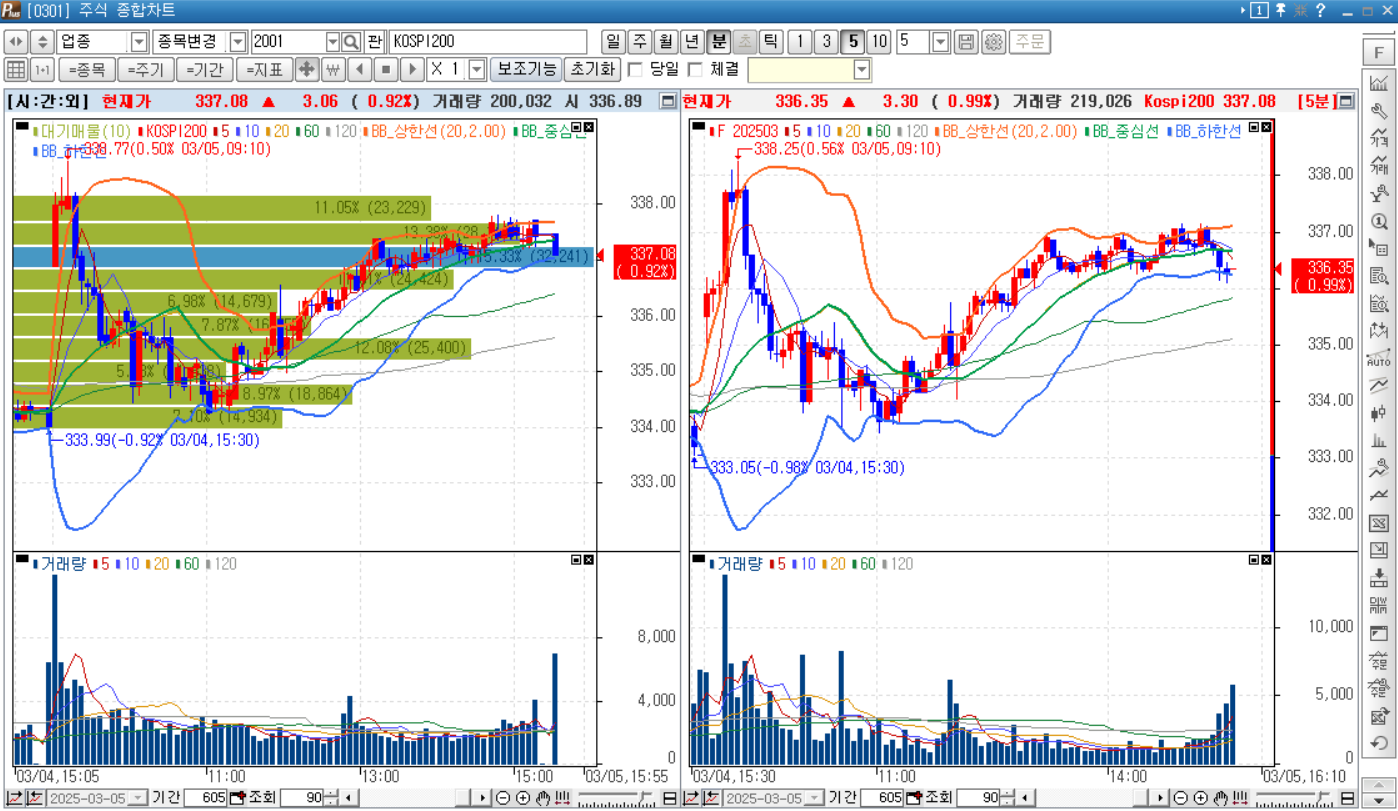
Task: Click the left-right arrows navigation icon
Action: [x=16, y=42]
